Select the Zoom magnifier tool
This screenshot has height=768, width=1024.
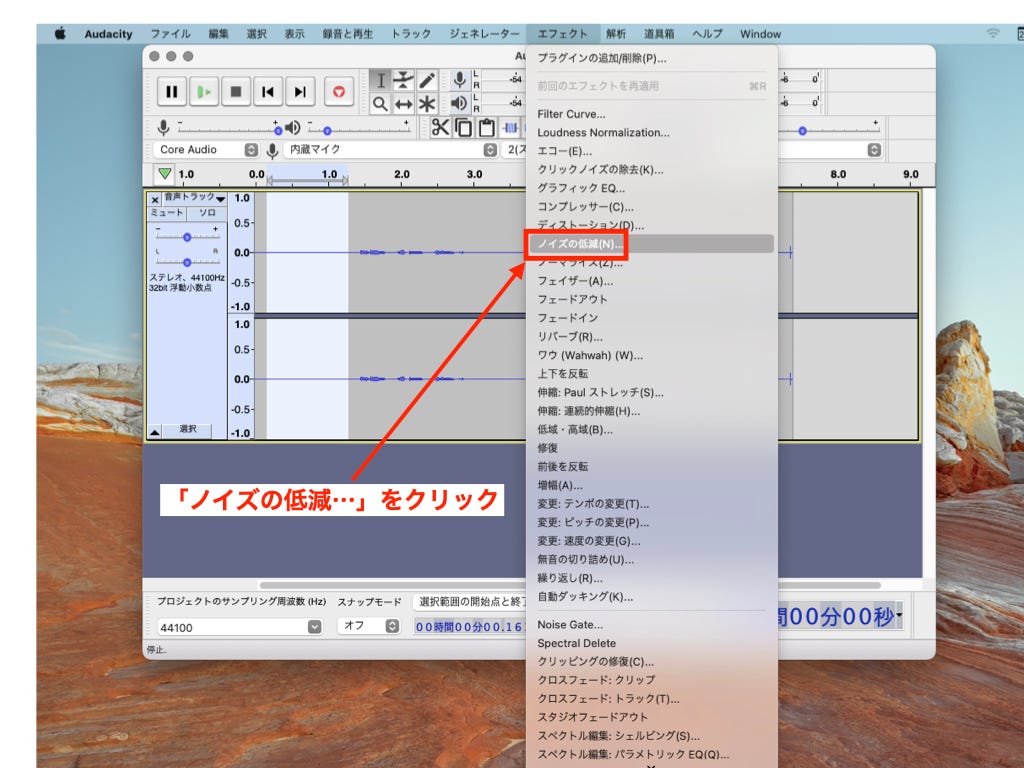(381, 104)
